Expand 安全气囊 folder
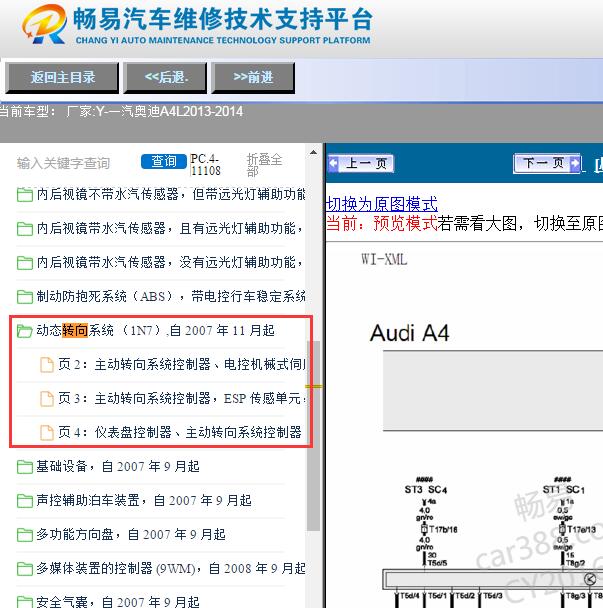This screenshot has height=608, width=603. [x=117, y=602]
